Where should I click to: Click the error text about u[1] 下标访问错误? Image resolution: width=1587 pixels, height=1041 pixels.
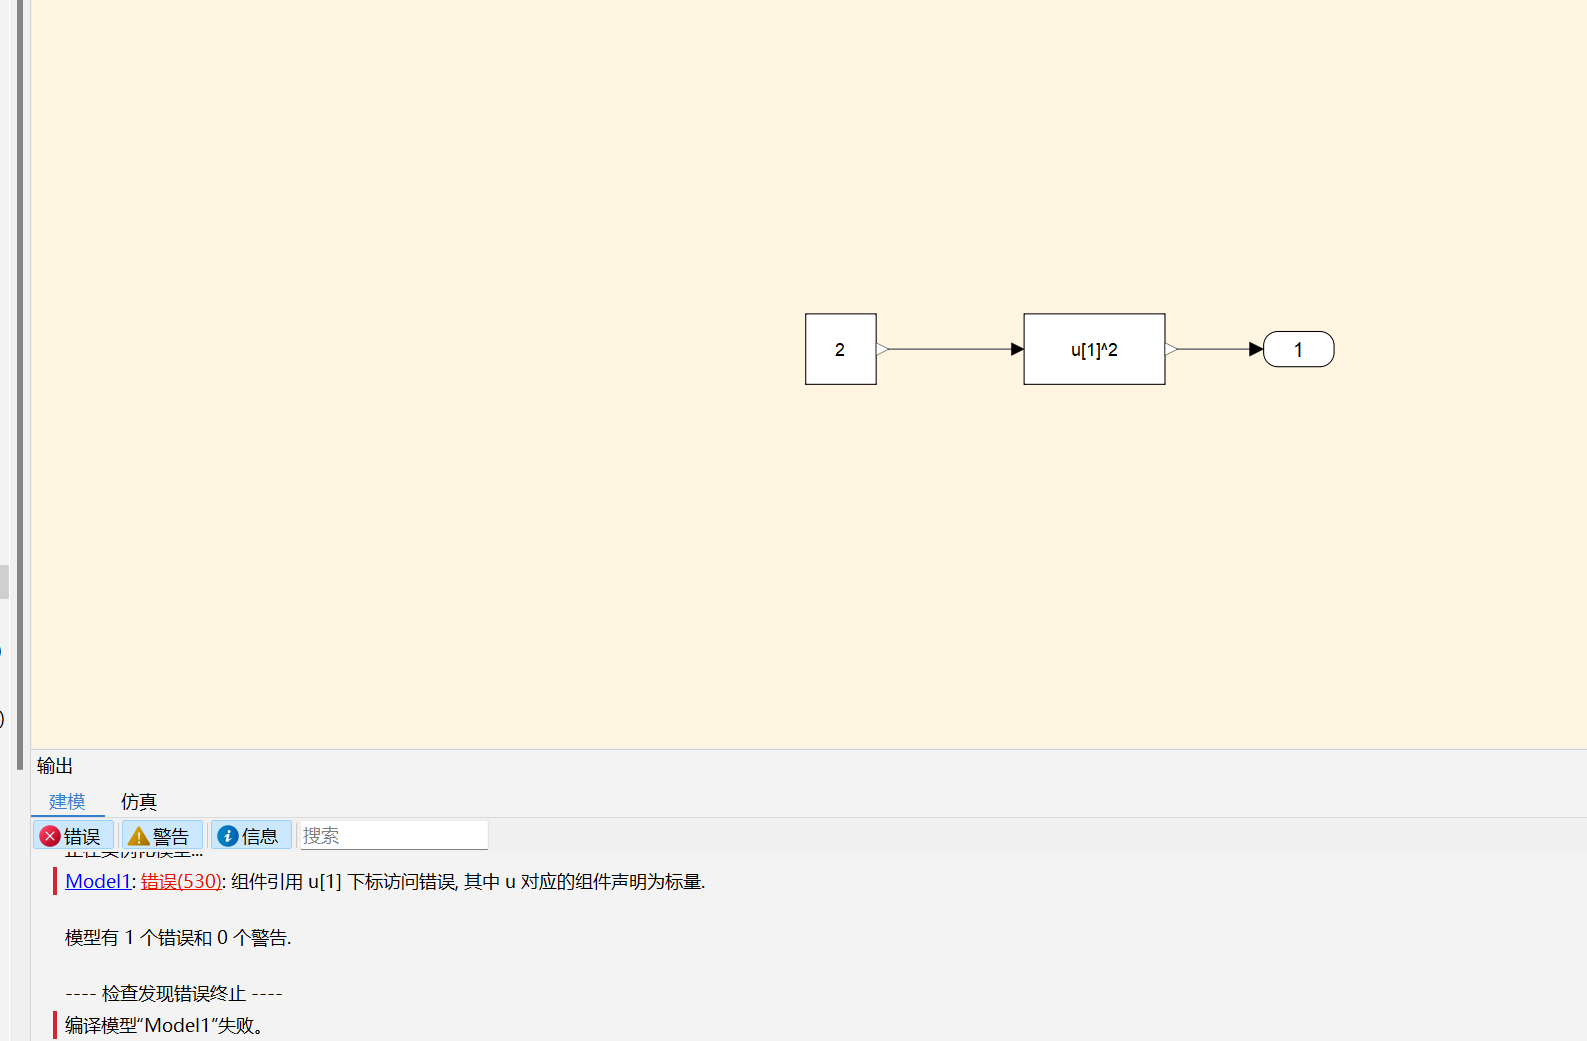click(x=468, y=881)
